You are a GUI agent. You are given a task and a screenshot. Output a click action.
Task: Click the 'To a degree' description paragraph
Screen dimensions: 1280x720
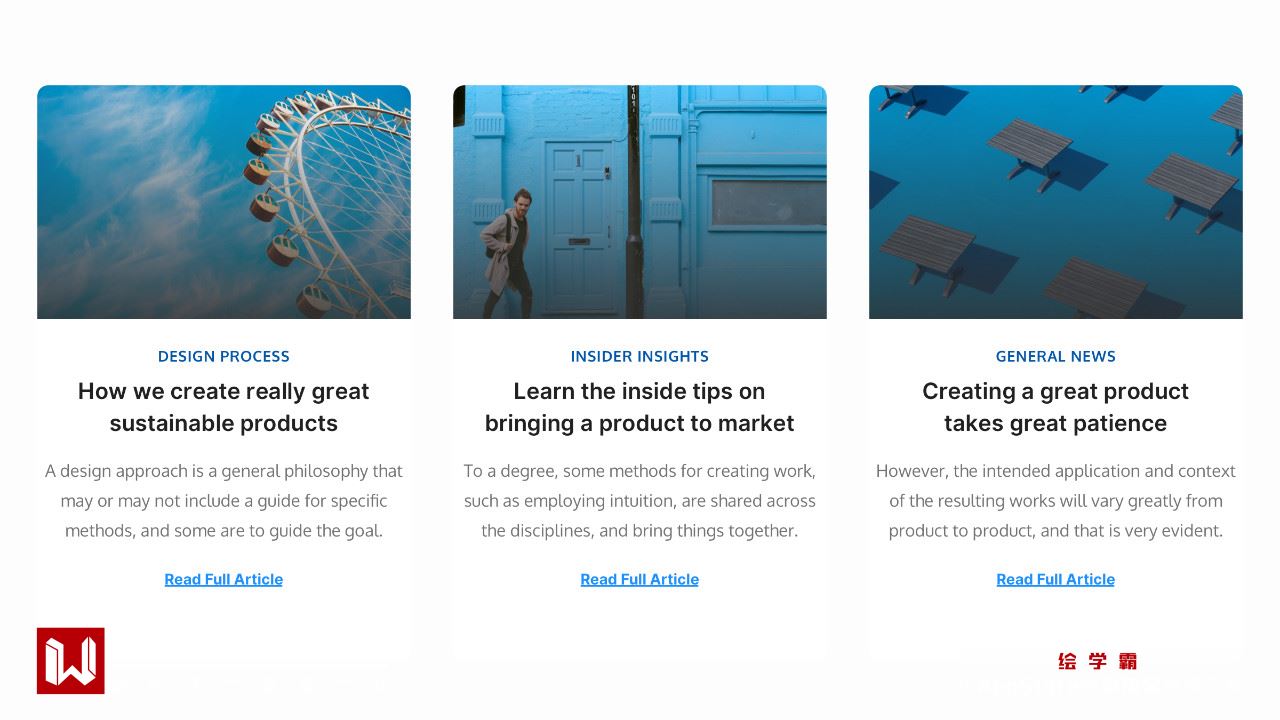point(640,500)
